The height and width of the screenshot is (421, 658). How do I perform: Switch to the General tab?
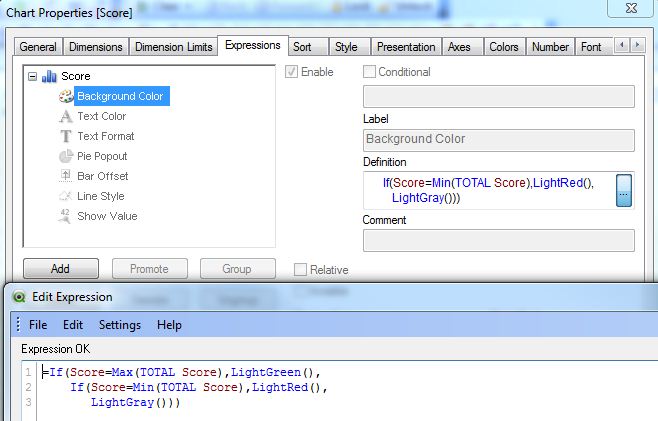tap(38, 47)
